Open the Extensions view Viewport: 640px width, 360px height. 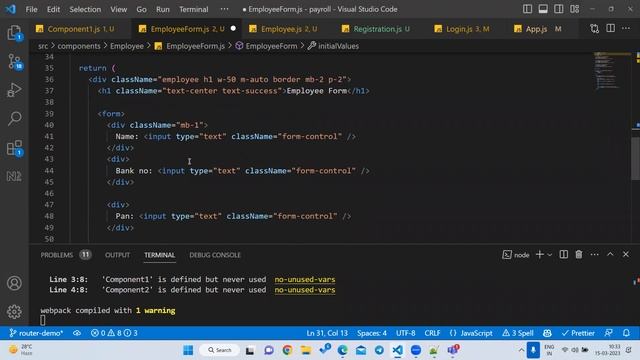(x=14, y=148)
